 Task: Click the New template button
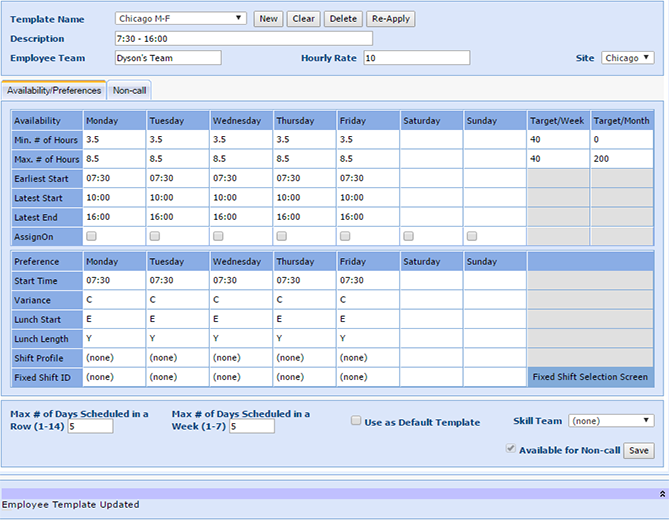[x=267, y=19]
